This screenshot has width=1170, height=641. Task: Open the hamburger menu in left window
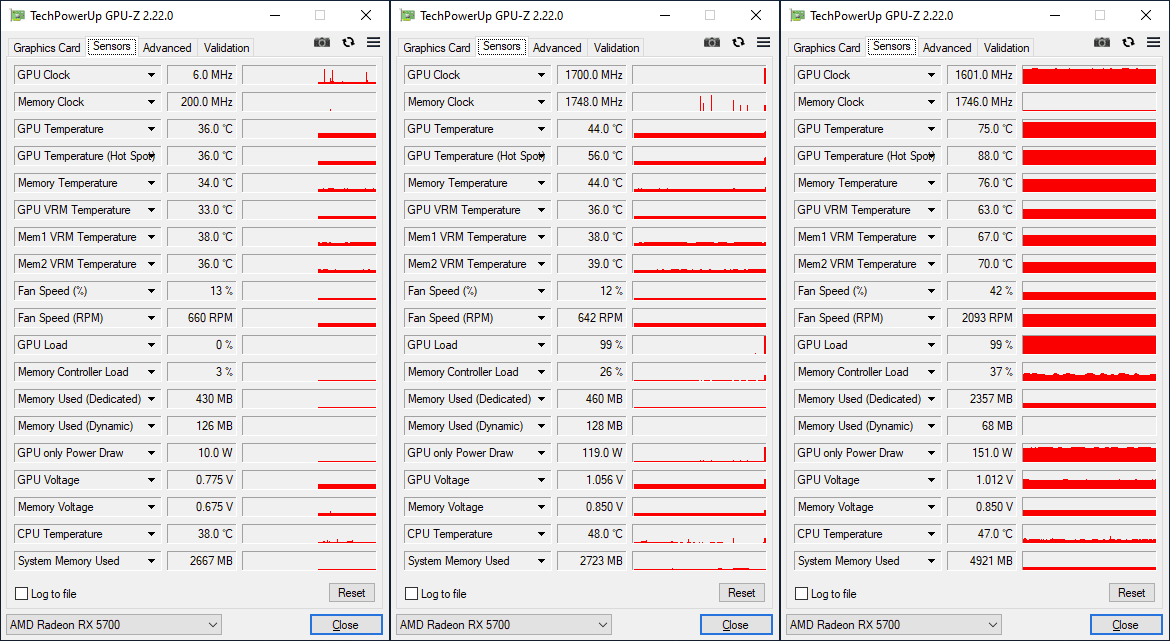373,42
